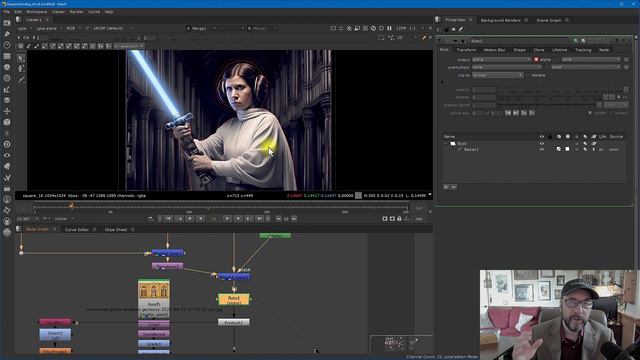Open the Cache menu
The height and width of the screenshot is (360, 640).
(x=94, y=12)
